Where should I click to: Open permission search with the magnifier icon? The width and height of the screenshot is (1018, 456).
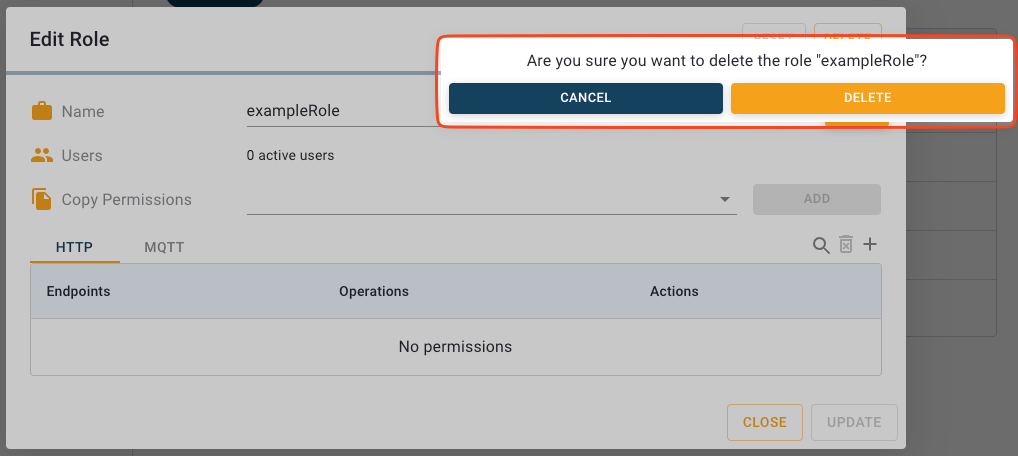coord(821,245)
